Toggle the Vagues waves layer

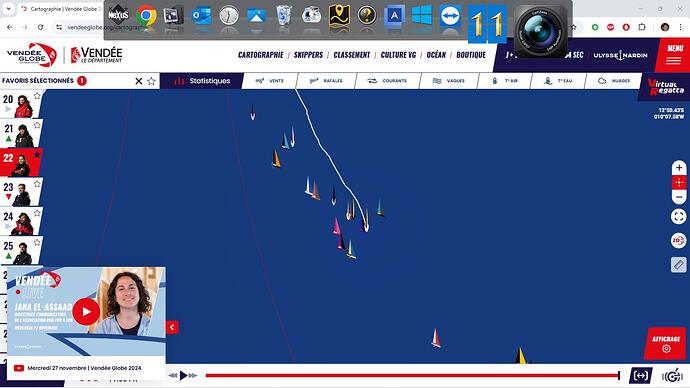click(448, 81)
